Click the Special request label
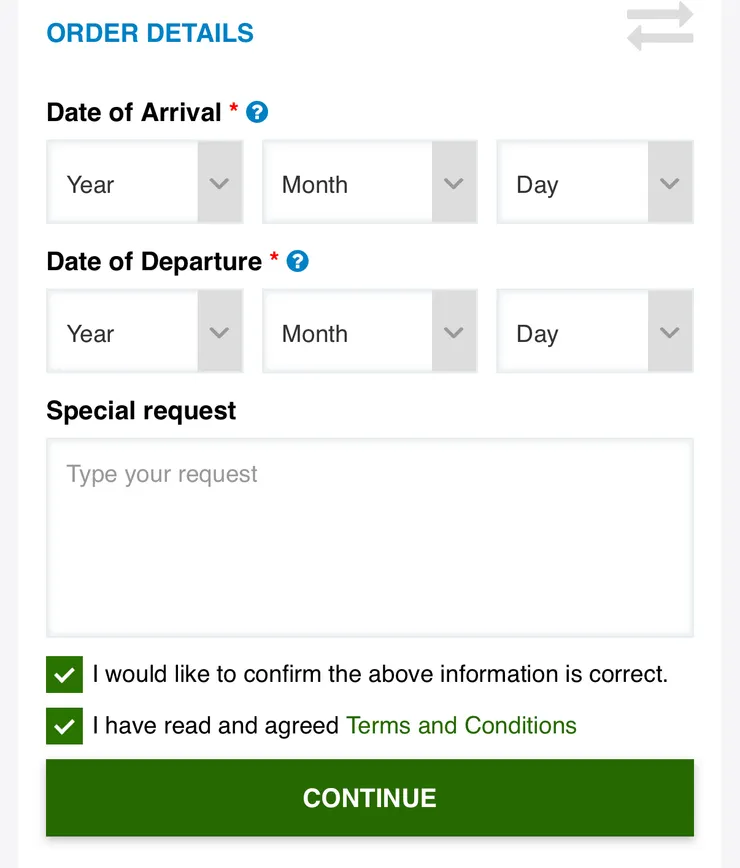The image size is (740, 868). coord(141,411)
